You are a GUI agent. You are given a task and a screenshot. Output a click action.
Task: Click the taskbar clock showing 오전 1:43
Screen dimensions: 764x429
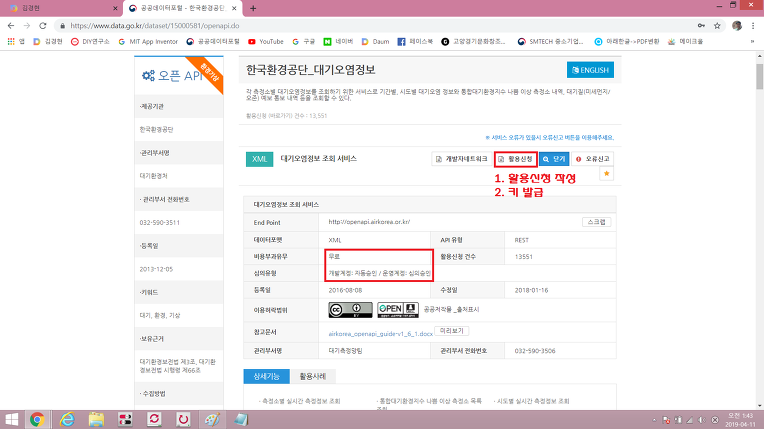(x=741, y=420)
